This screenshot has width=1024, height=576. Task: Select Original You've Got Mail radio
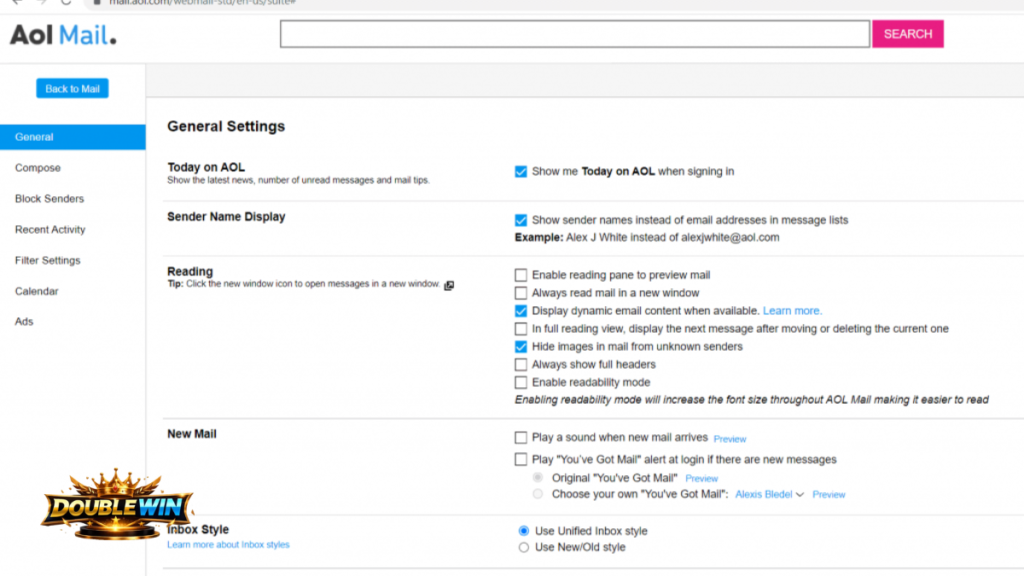click(537, 478)
